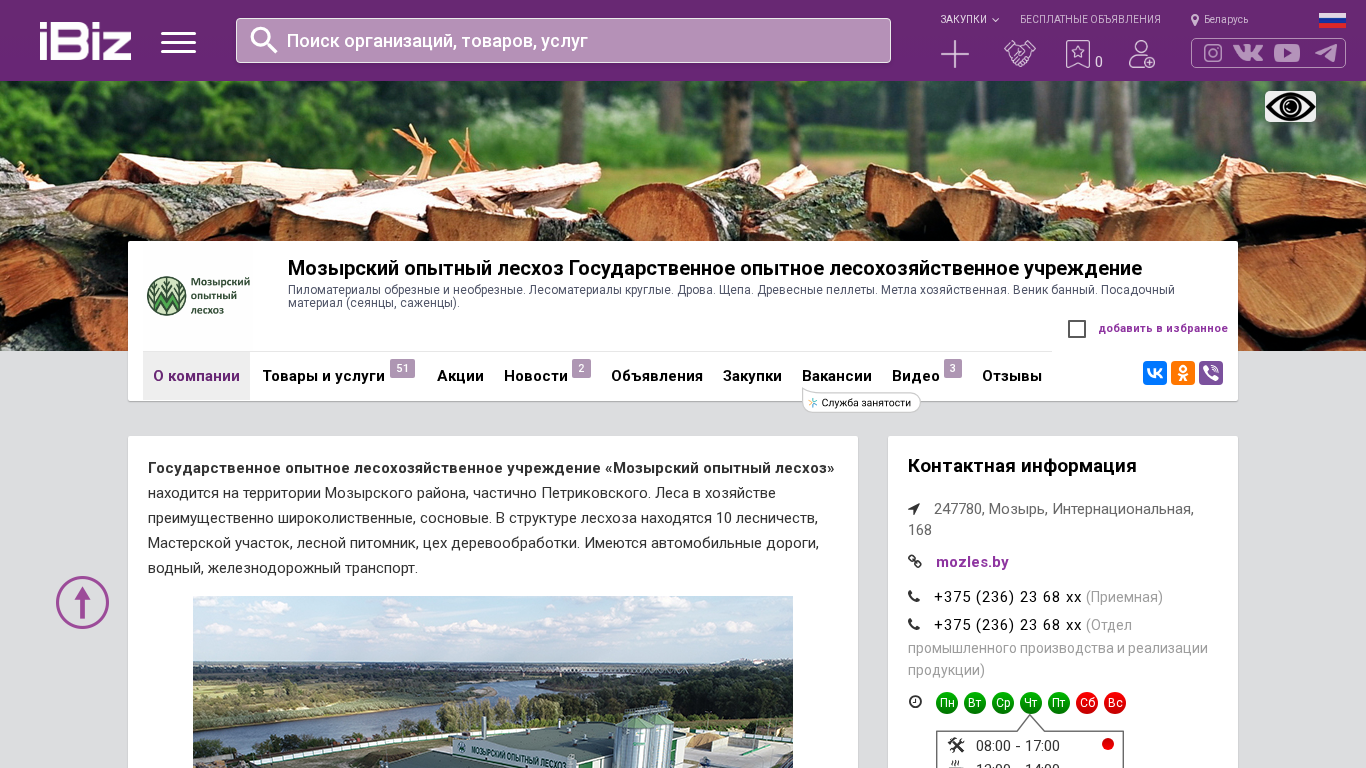Switch to the Акции tab
The width and height of the screenshot is (1366, 768).
(460, 376)
